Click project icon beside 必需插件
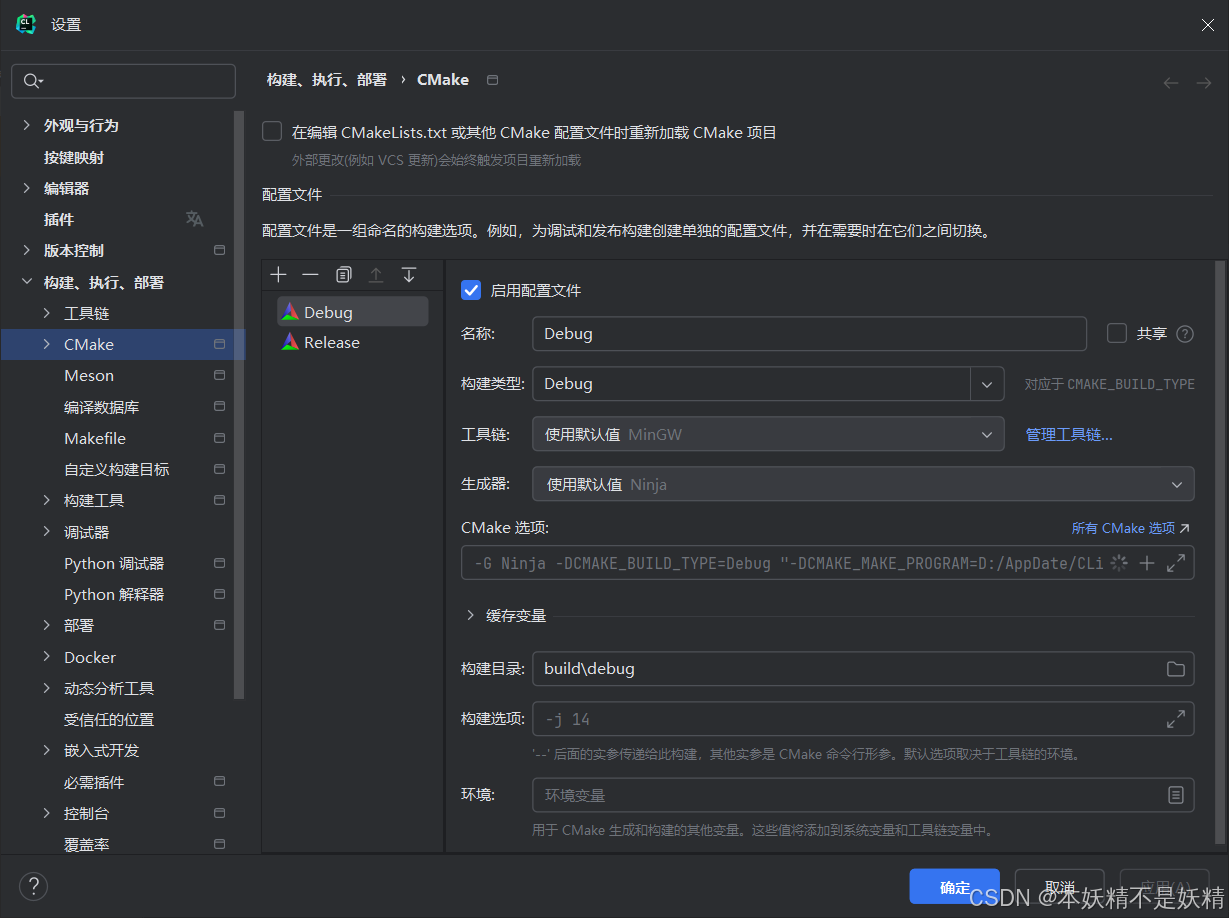The width and height of the screenshot is (1229, 918). click(x=220, y=782)
